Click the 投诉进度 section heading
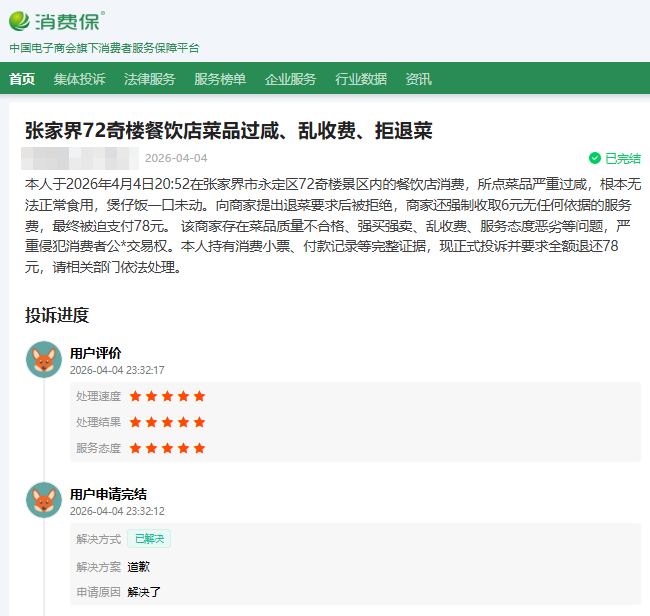The width and height of the screenshot is (650, 616). 57,315
